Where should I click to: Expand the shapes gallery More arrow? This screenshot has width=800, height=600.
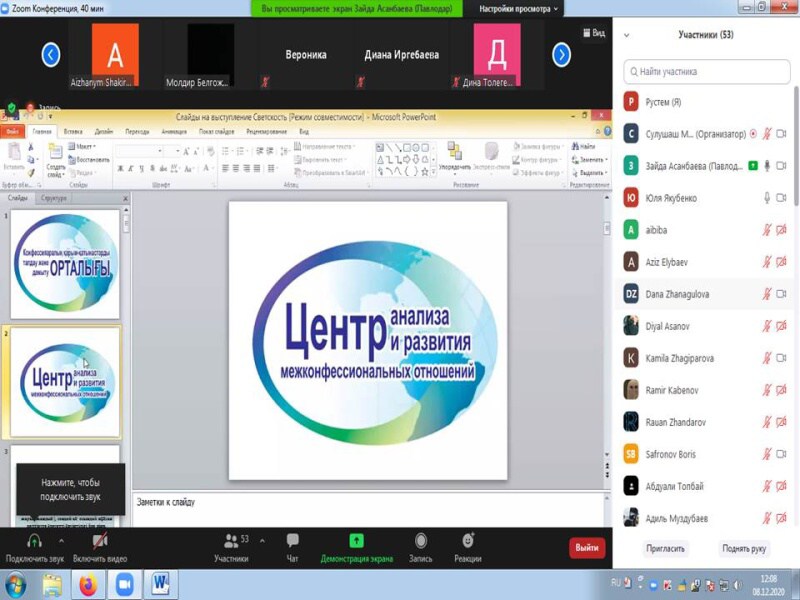click(x=434, y=173)
